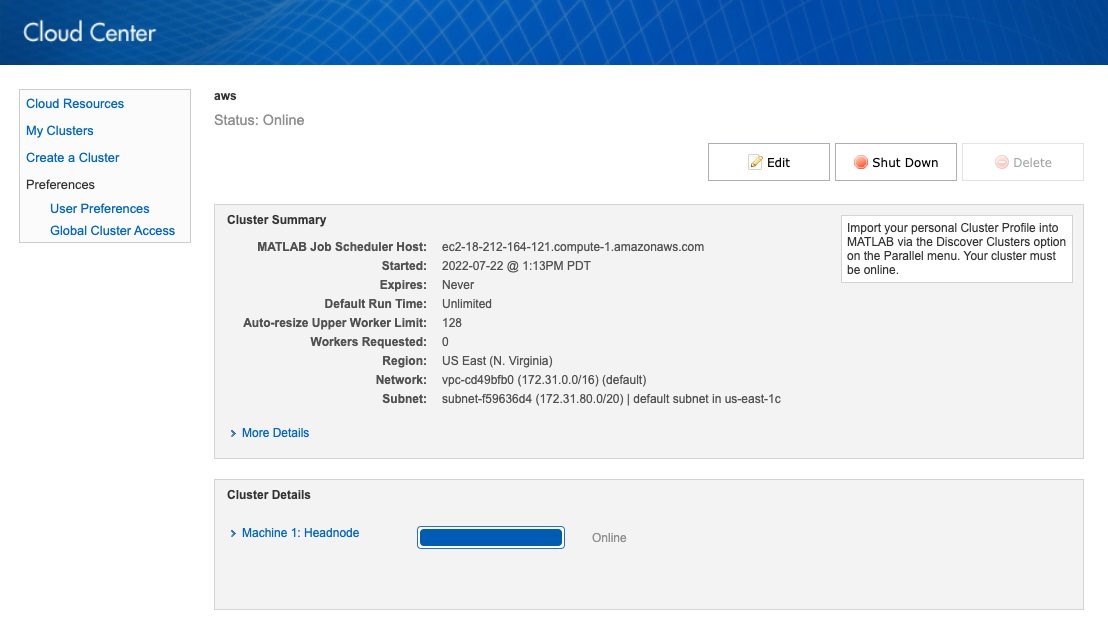Click the Default Run Time value Unlimited

466,304
